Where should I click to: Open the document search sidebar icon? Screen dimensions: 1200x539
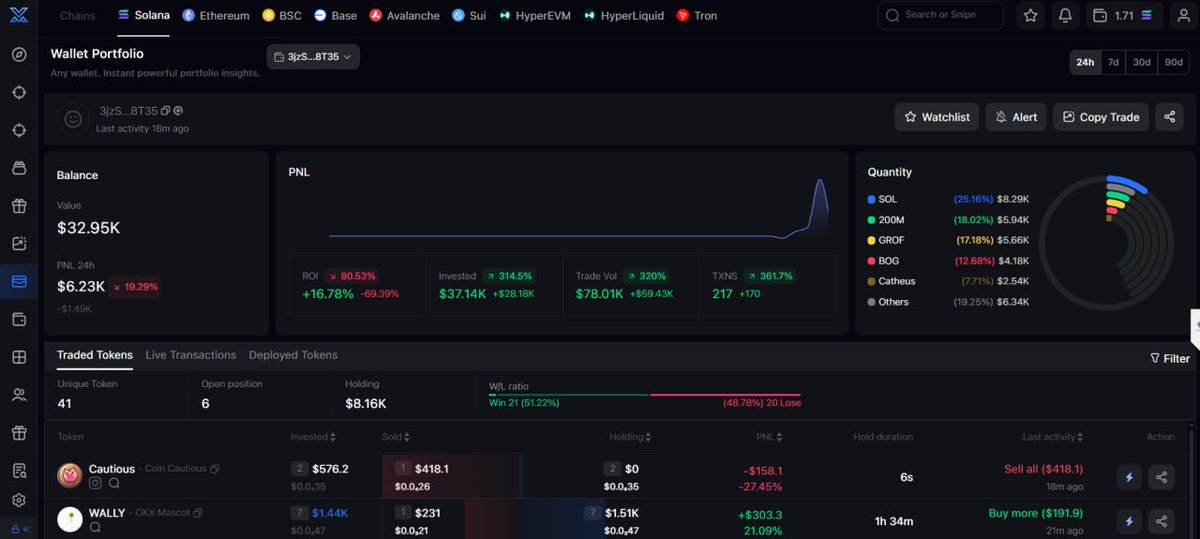click(19, 471)
